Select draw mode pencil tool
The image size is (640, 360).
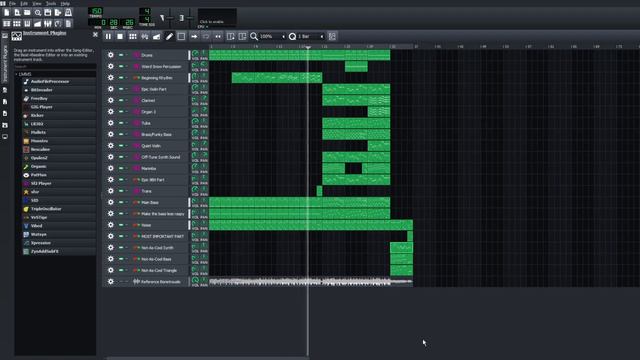tap(169, 36)
